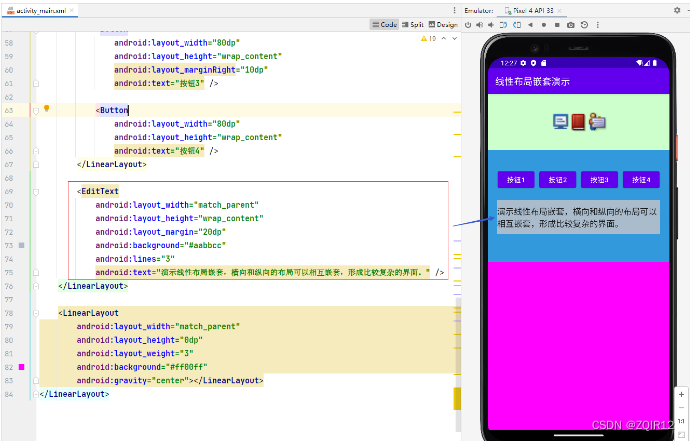The width and height of the screenshot is (690, 441).
Task: Click android:layout_marginRight="10dp" on line 60
Action: tap(191, 70)
